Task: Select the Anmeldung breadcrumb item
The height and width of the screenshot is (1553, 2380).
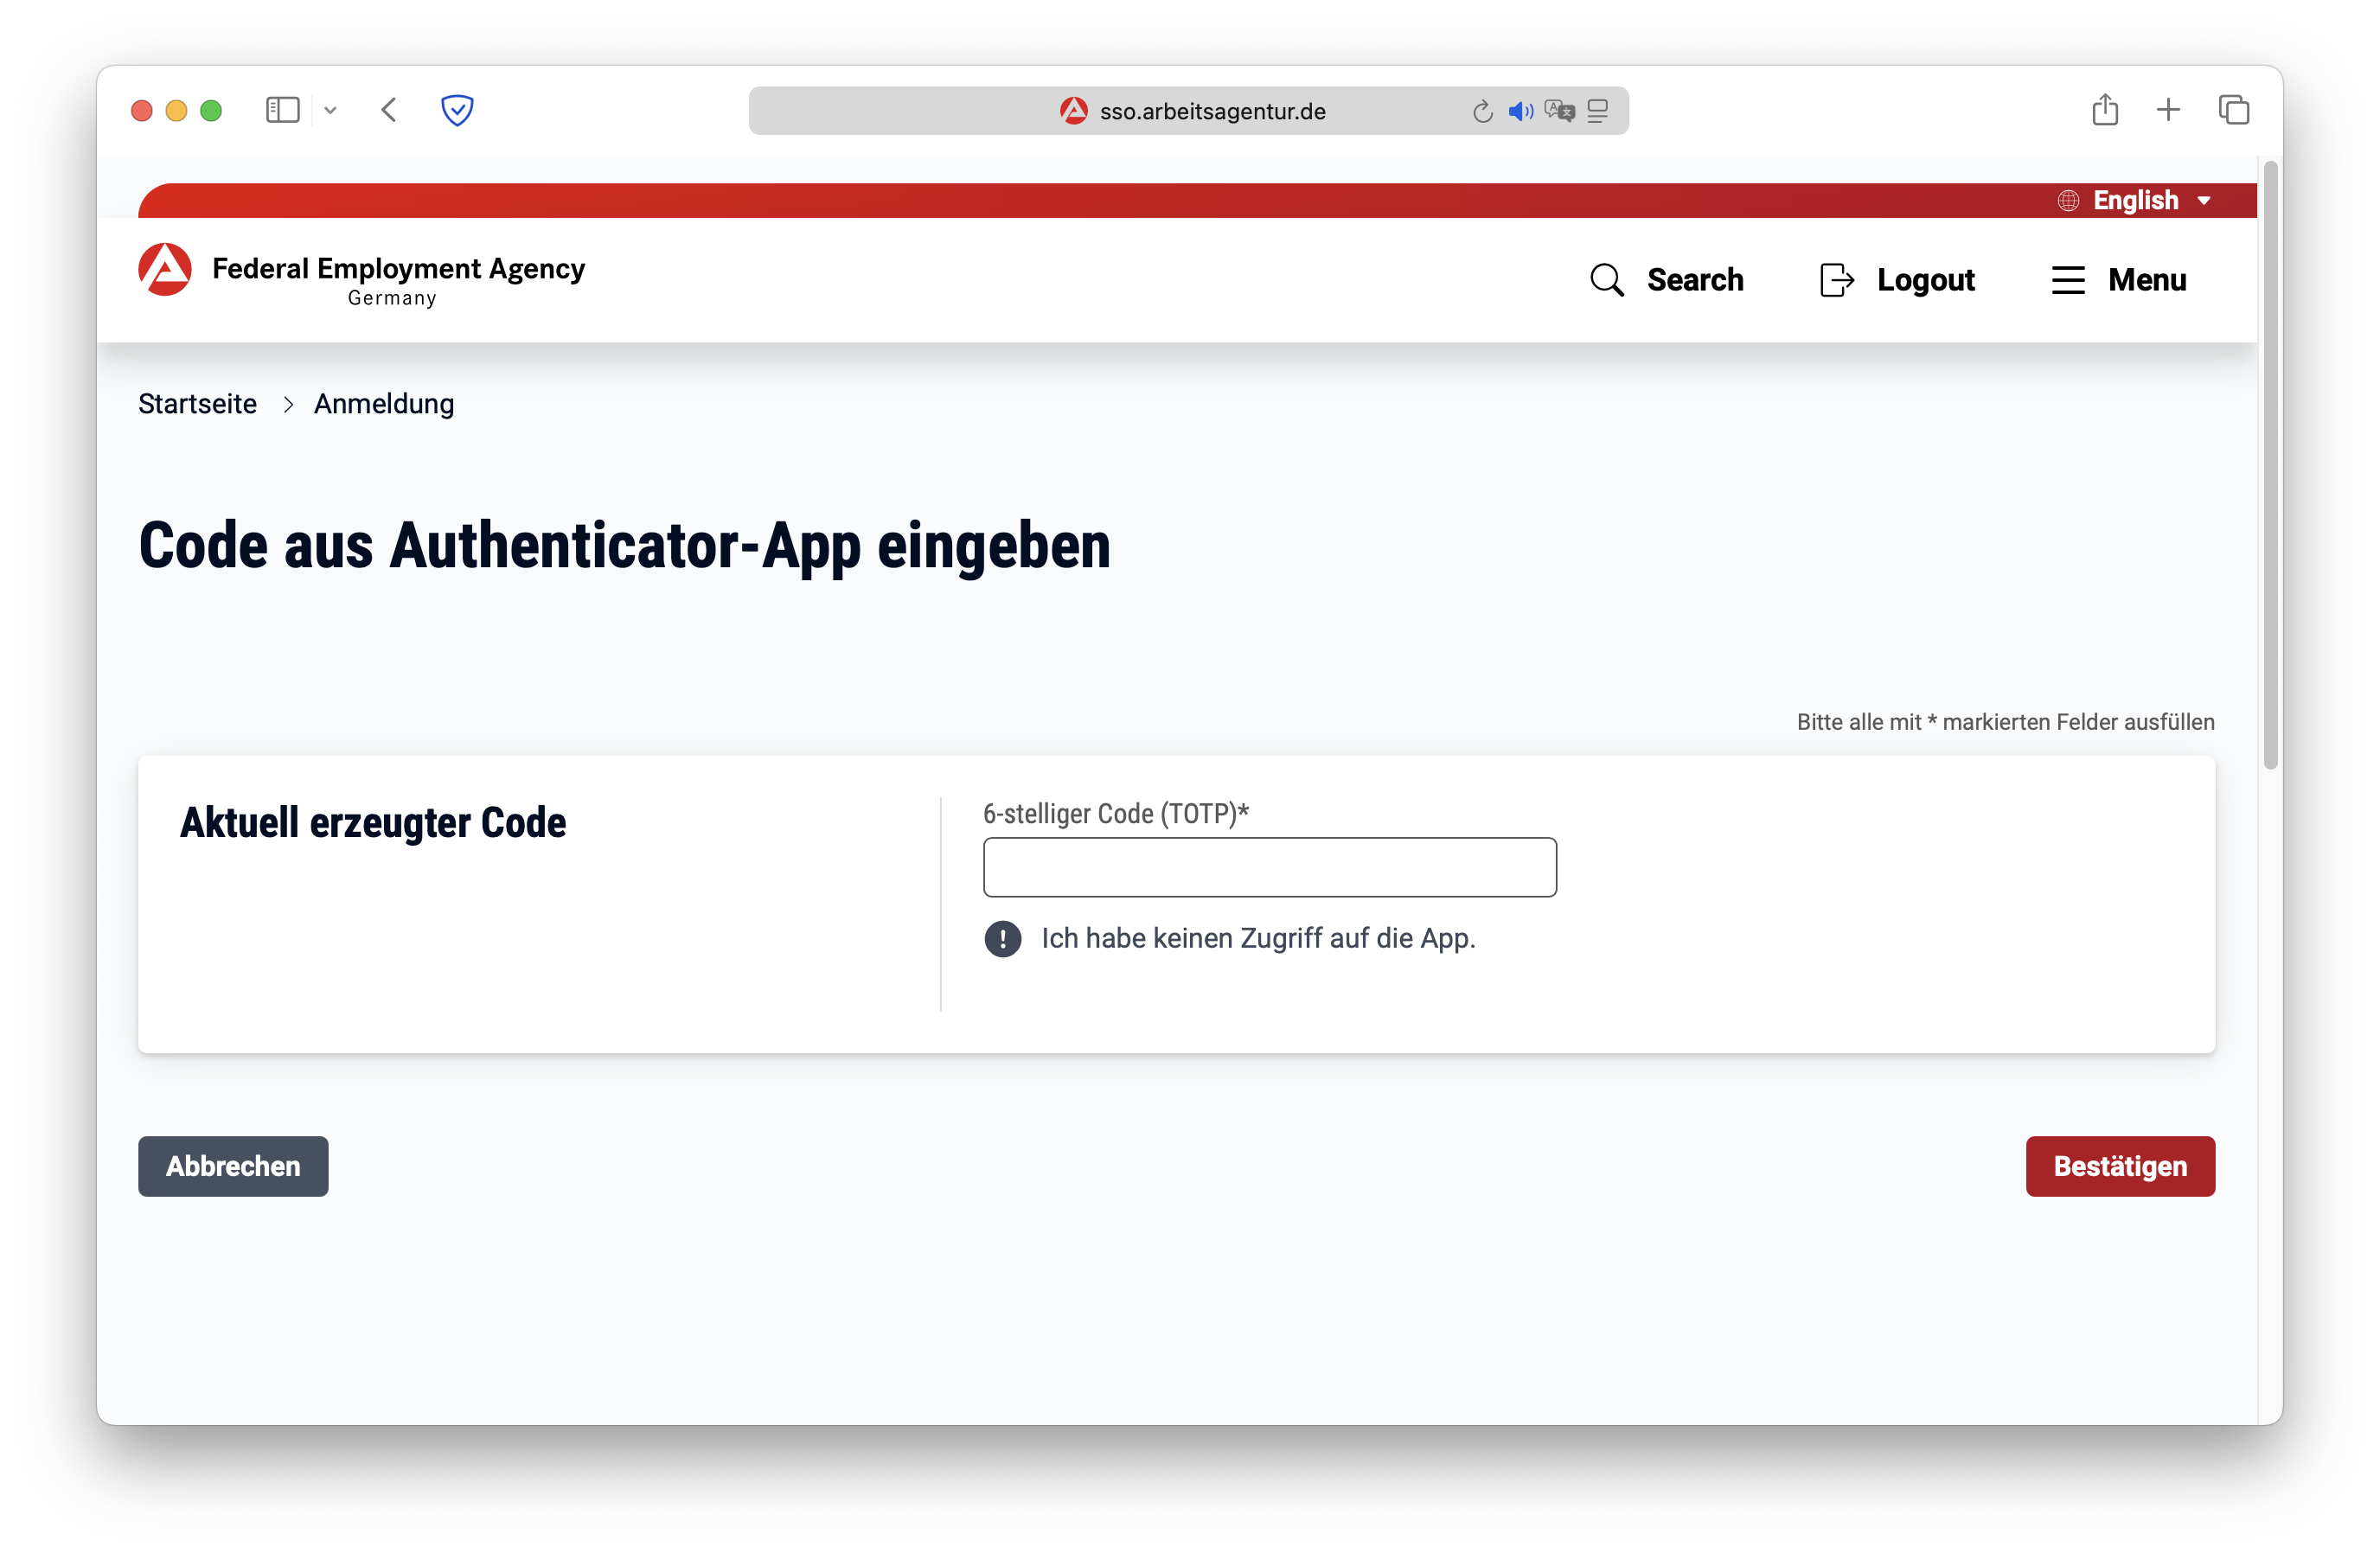Action: pos(383,404)
